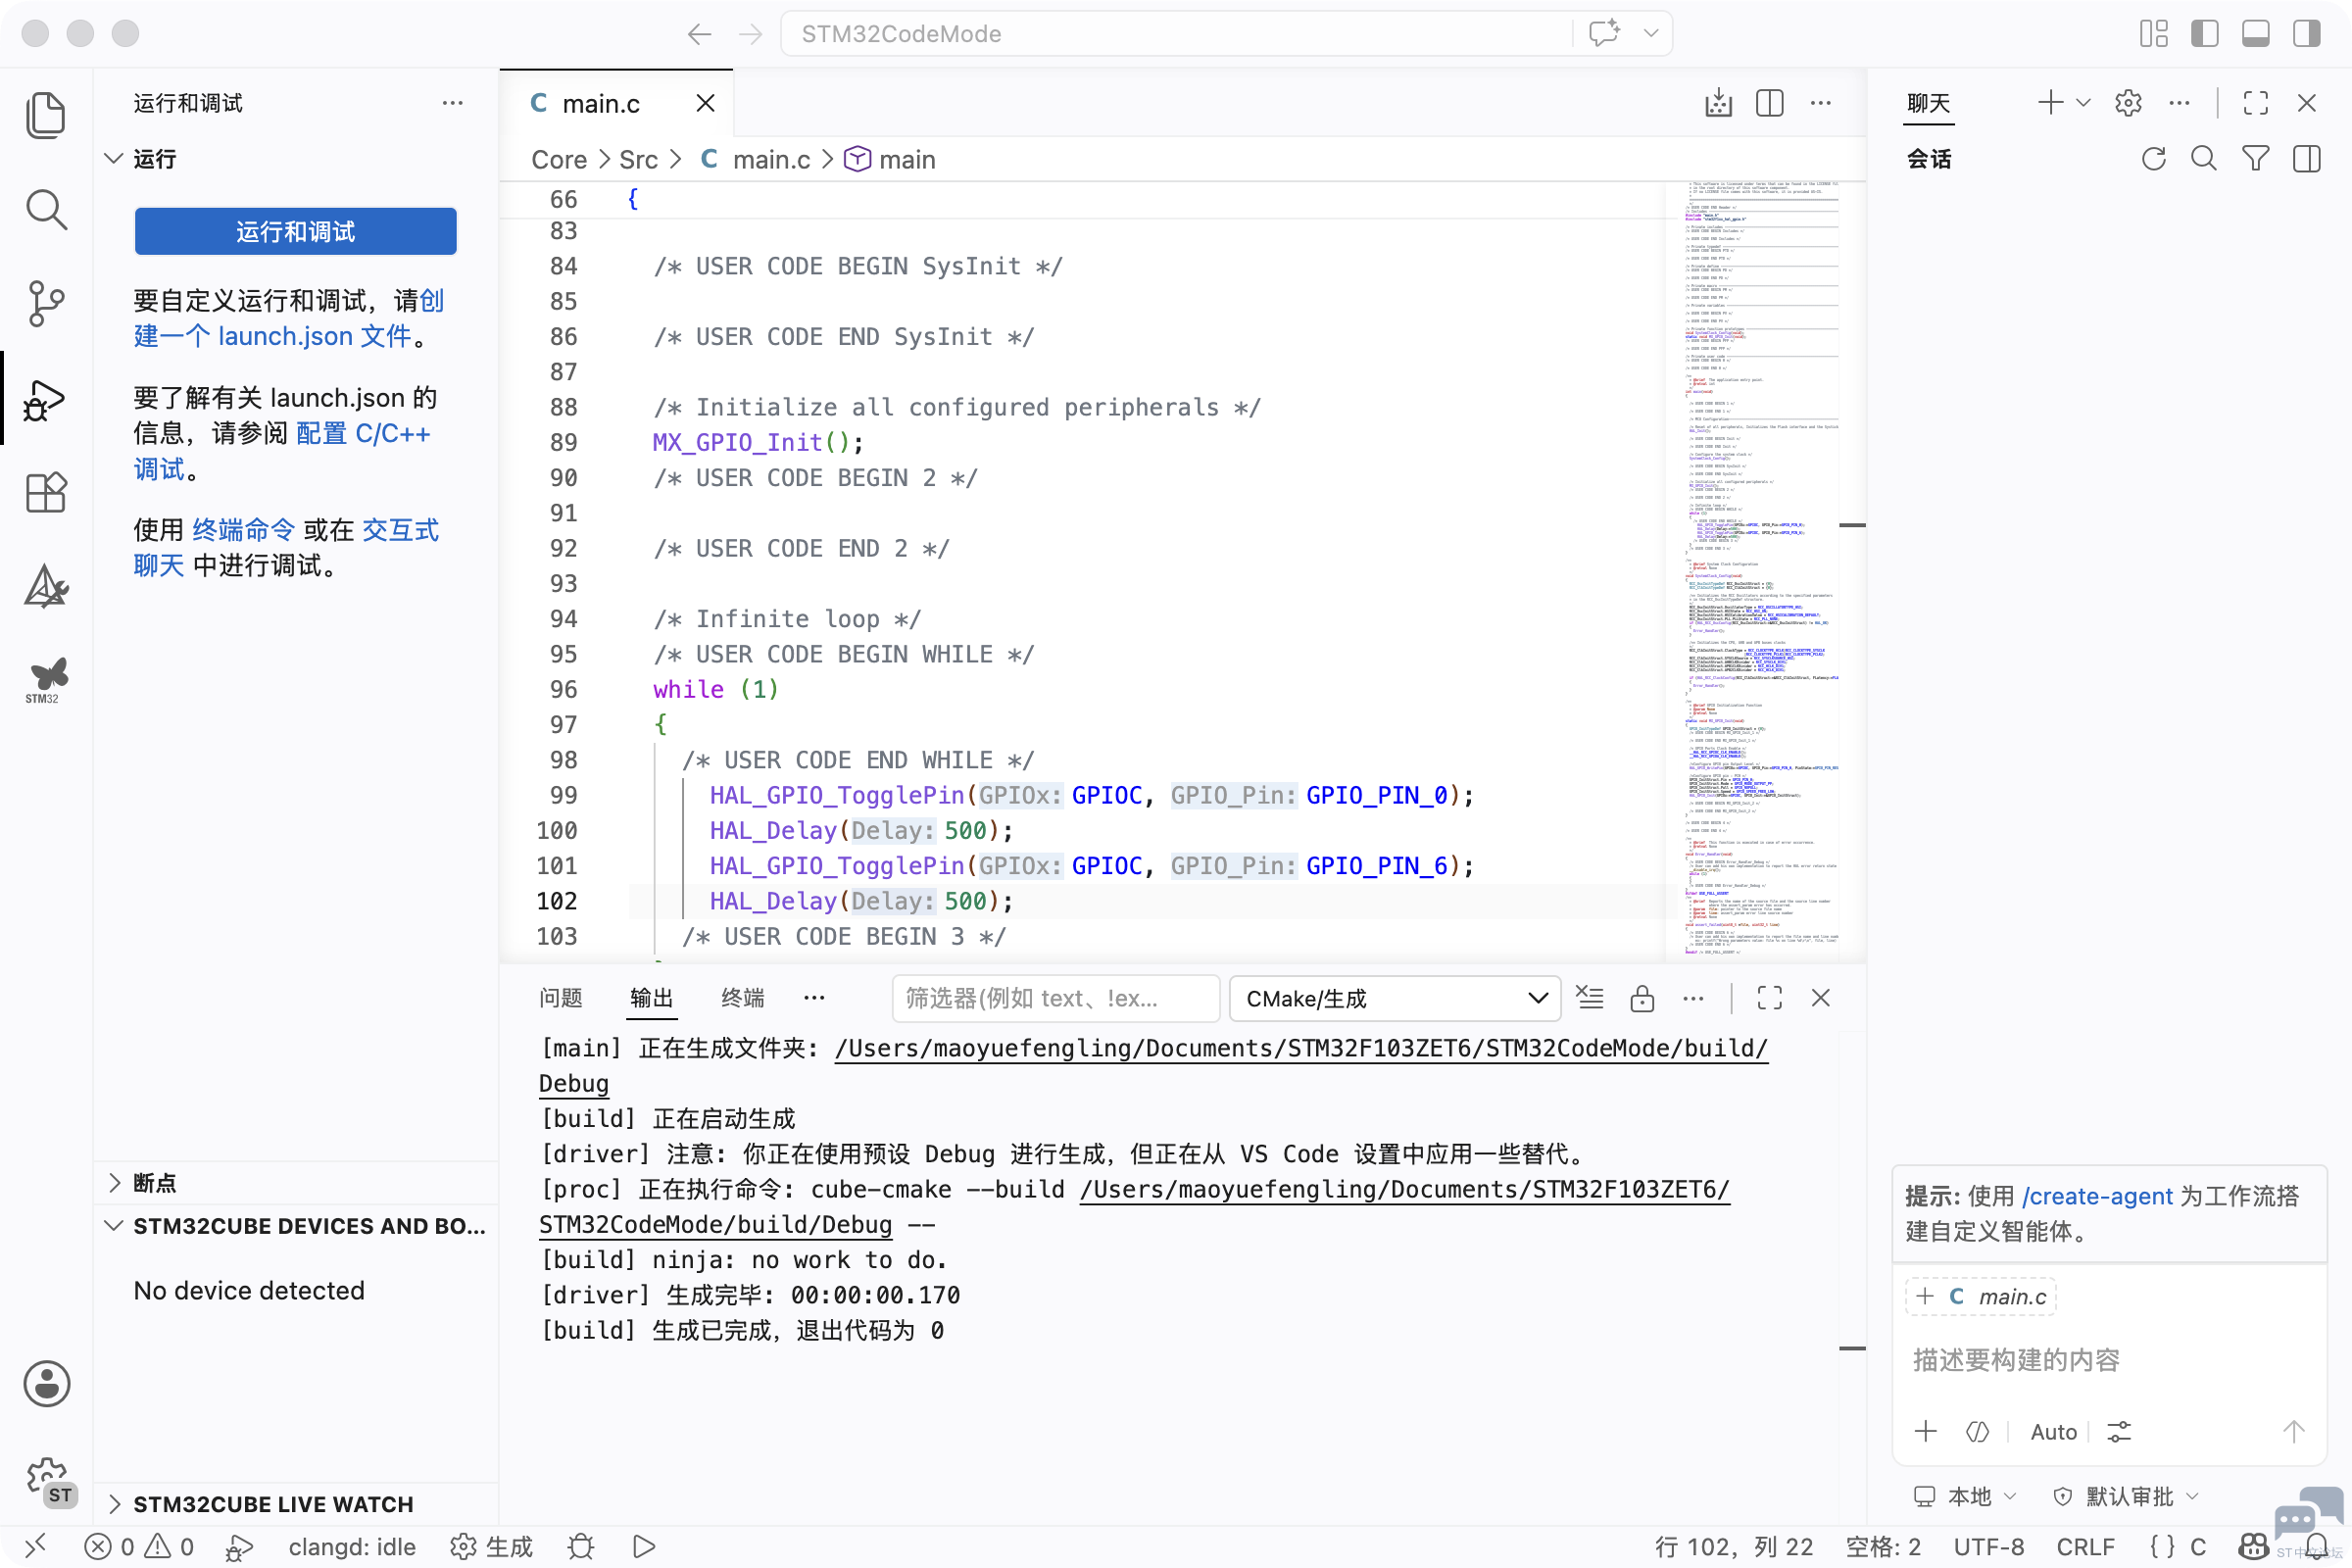
Task: Open the new chat dropdown arrow
Action: click(x=2083, y=103)
